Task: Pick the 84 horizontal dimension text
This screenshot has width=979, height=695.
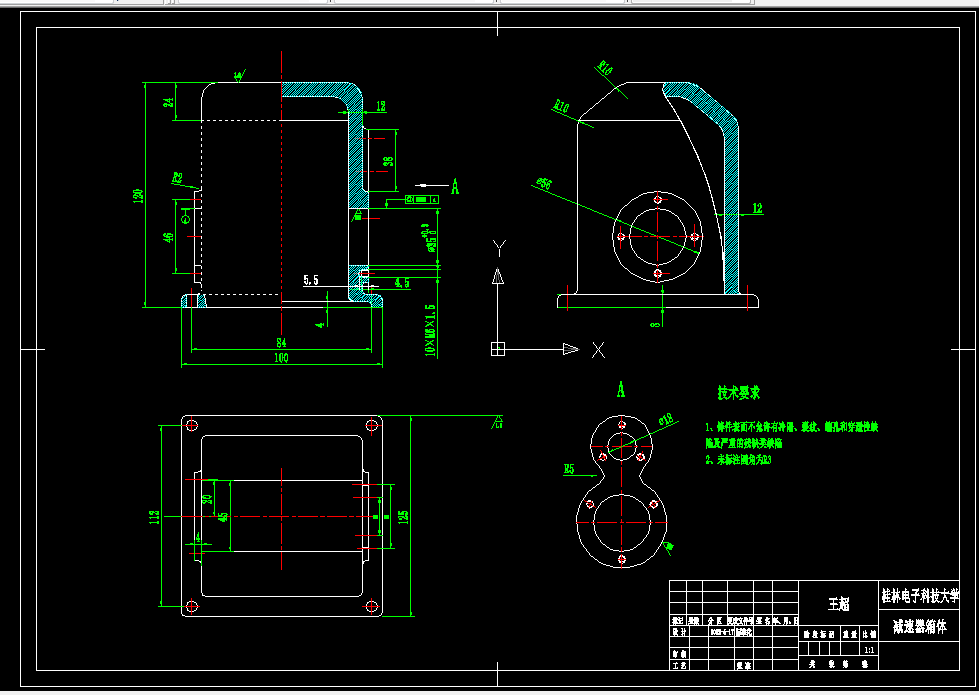Action: tap(282, 342)
